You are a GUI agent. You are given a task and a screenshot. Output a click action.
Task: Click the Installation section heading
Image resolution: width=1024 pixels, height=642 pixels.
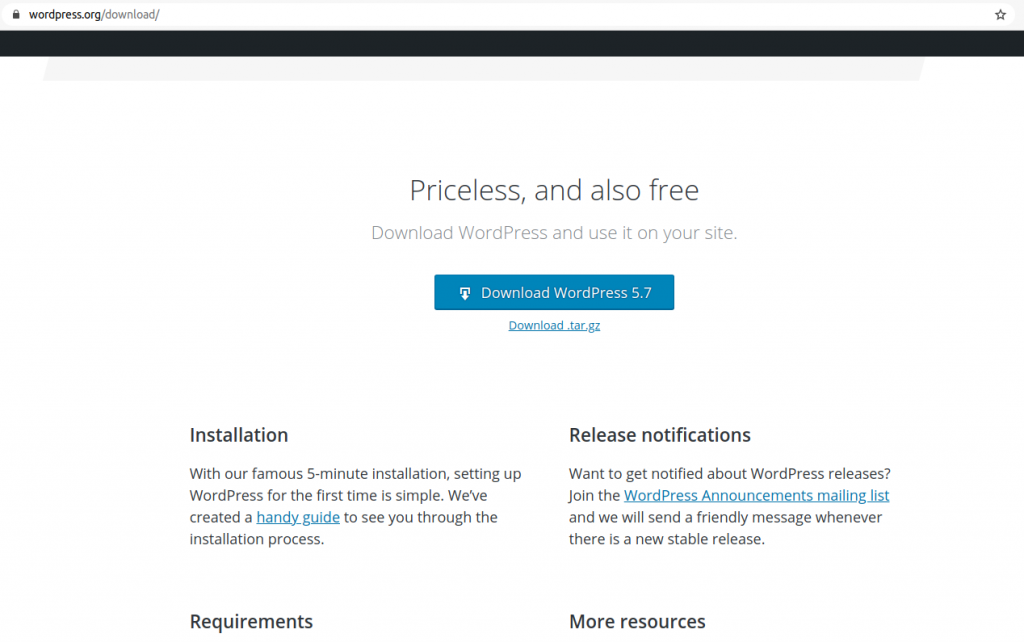pos(239,435)
